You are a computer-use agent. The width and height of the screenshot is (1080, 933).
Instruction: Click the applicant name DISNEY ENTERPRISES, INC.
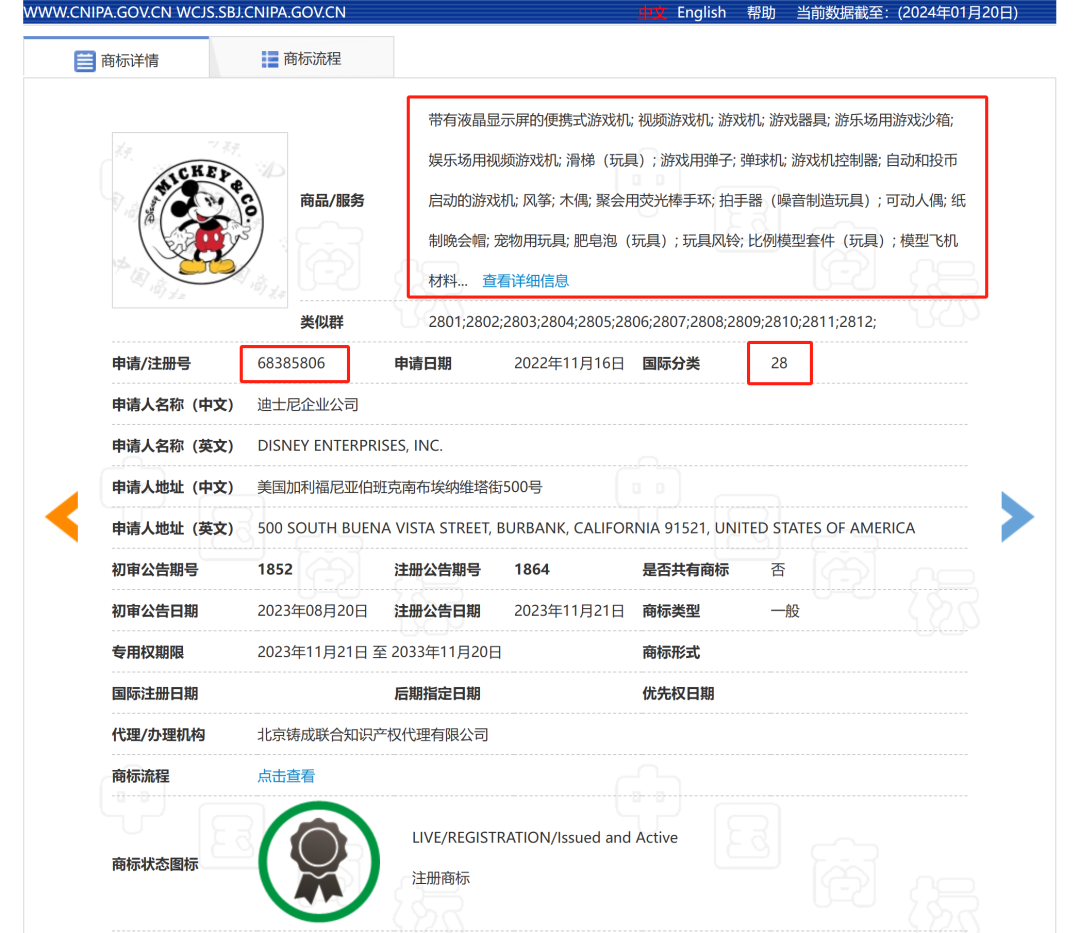click(x=350, y=446)
